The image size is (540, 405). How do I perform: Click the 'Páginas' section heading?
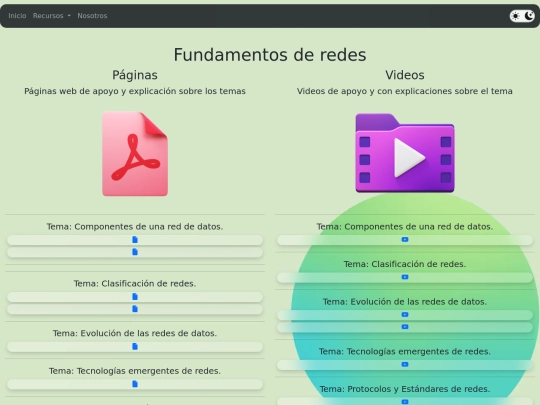[x=135, y=75]
